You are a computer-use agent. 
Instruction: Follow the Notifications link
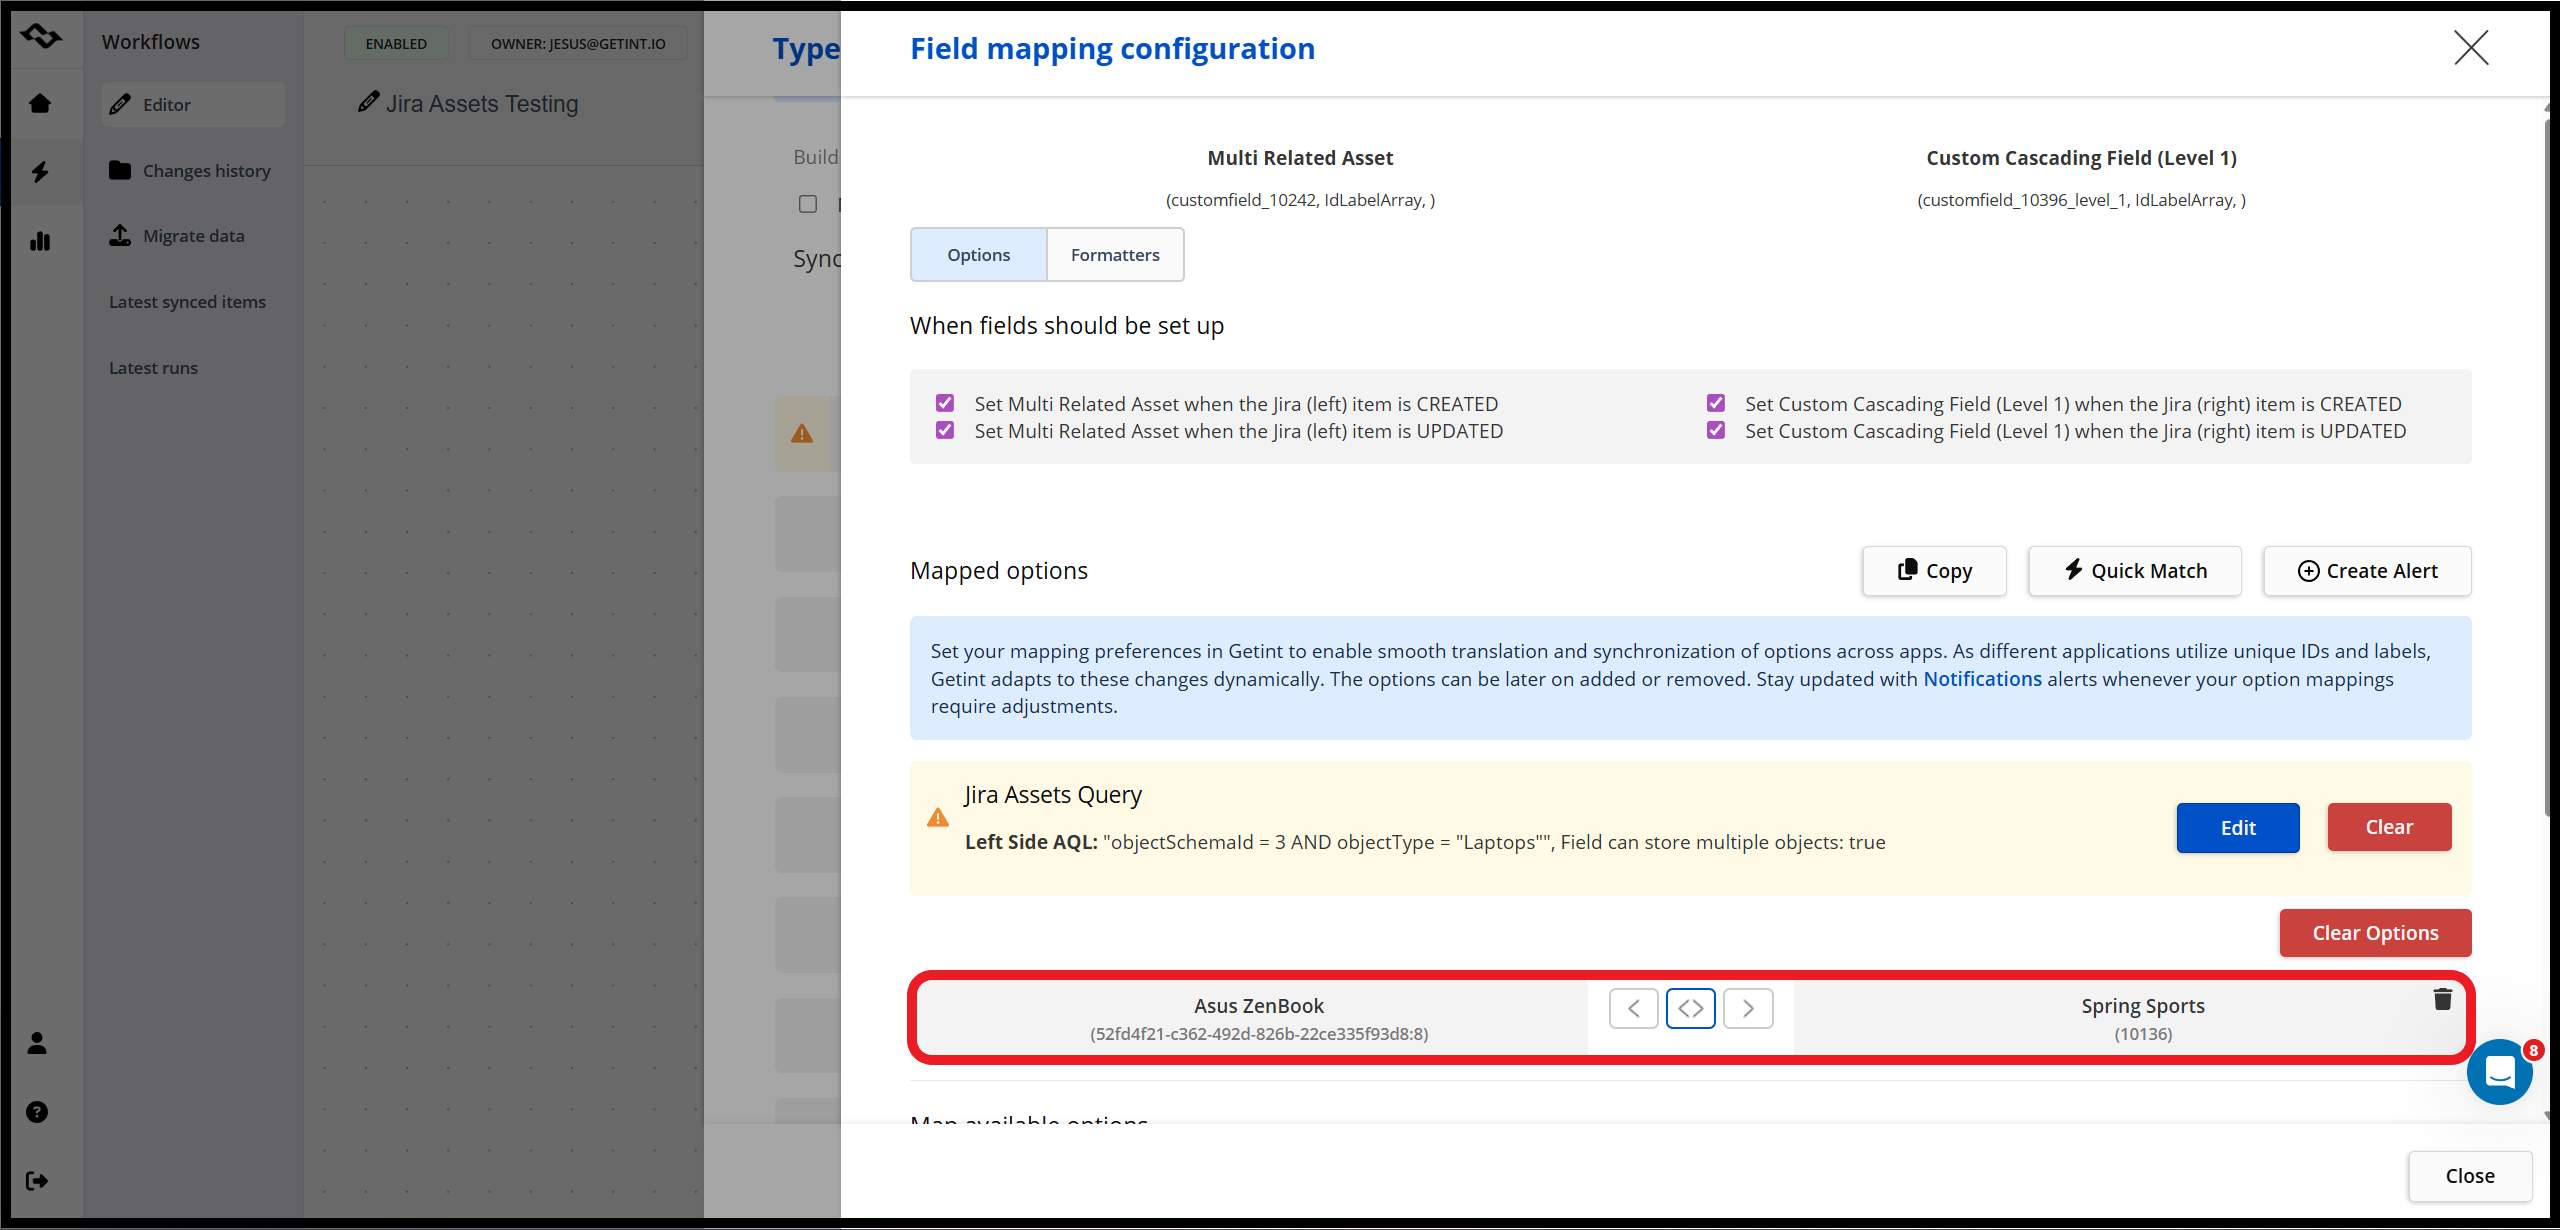point(1982,679)
